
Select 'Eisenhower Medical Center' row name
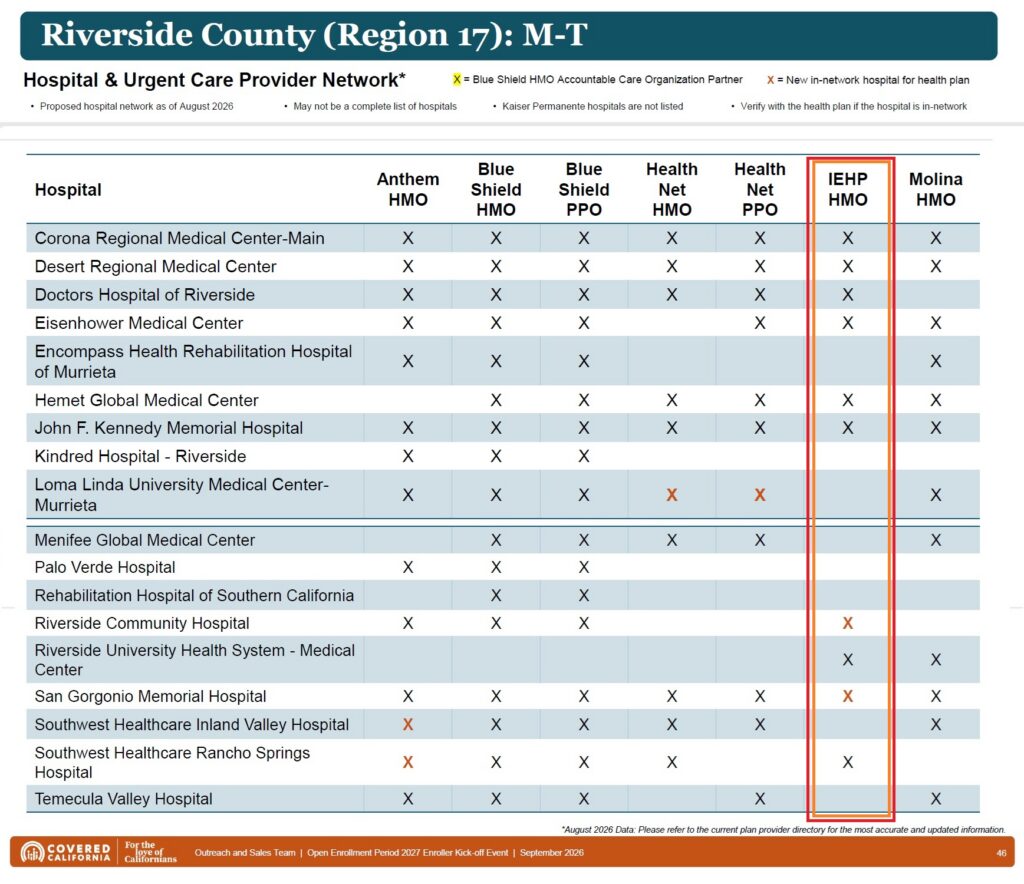point(138,323)
